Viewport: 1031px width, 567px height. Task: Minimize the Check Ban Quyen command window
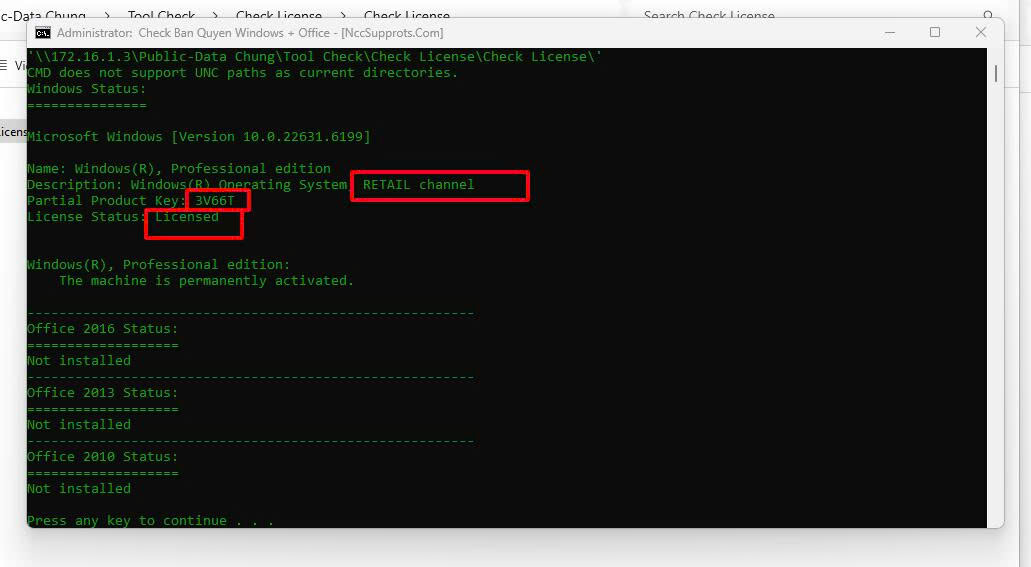click(x=890, y=32)
